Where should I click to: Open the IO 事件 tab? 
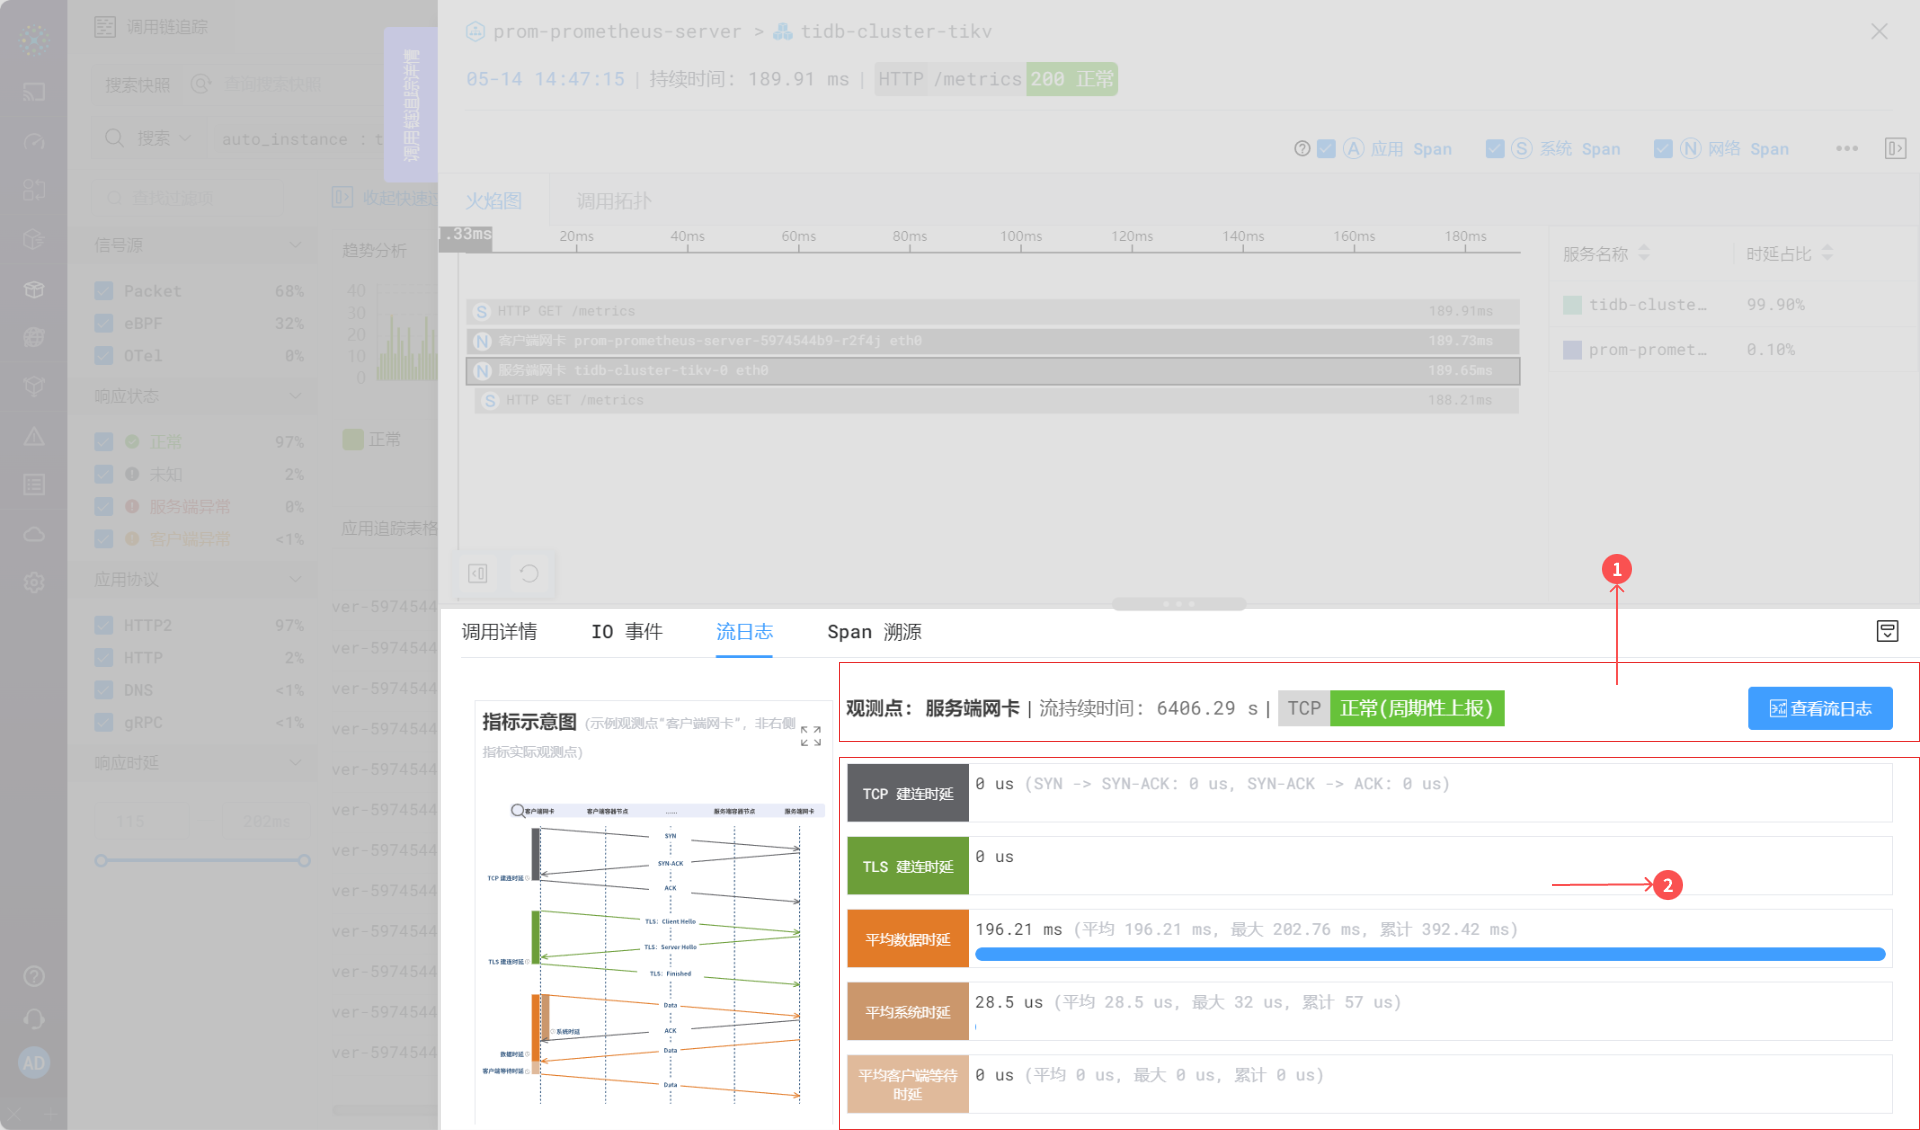click(626, 632)
